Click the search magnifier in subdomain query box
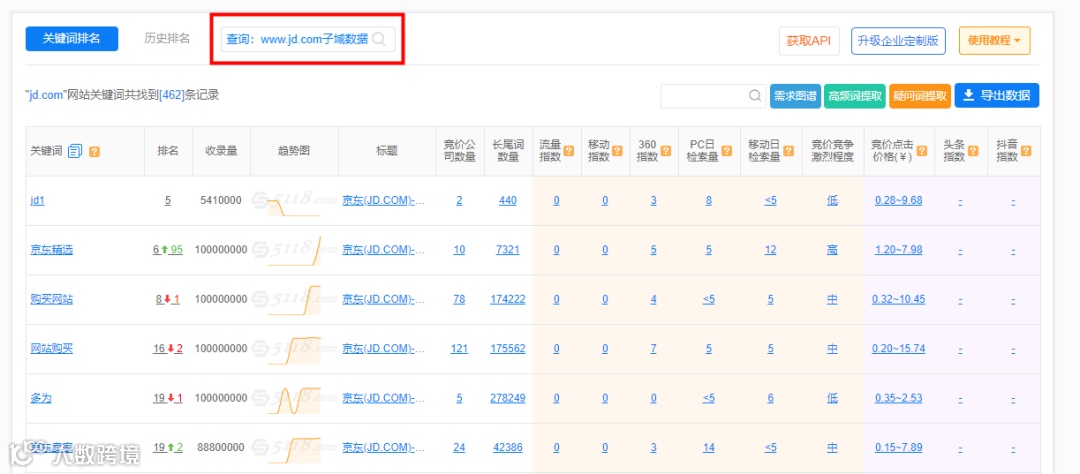The image size is (1080, 474). pos(379,39)
